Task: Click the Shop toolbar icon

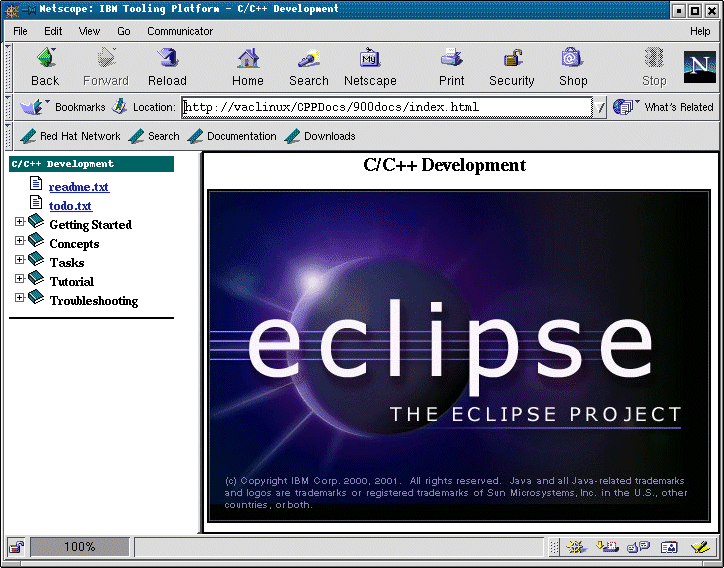Action: point(573,59)
